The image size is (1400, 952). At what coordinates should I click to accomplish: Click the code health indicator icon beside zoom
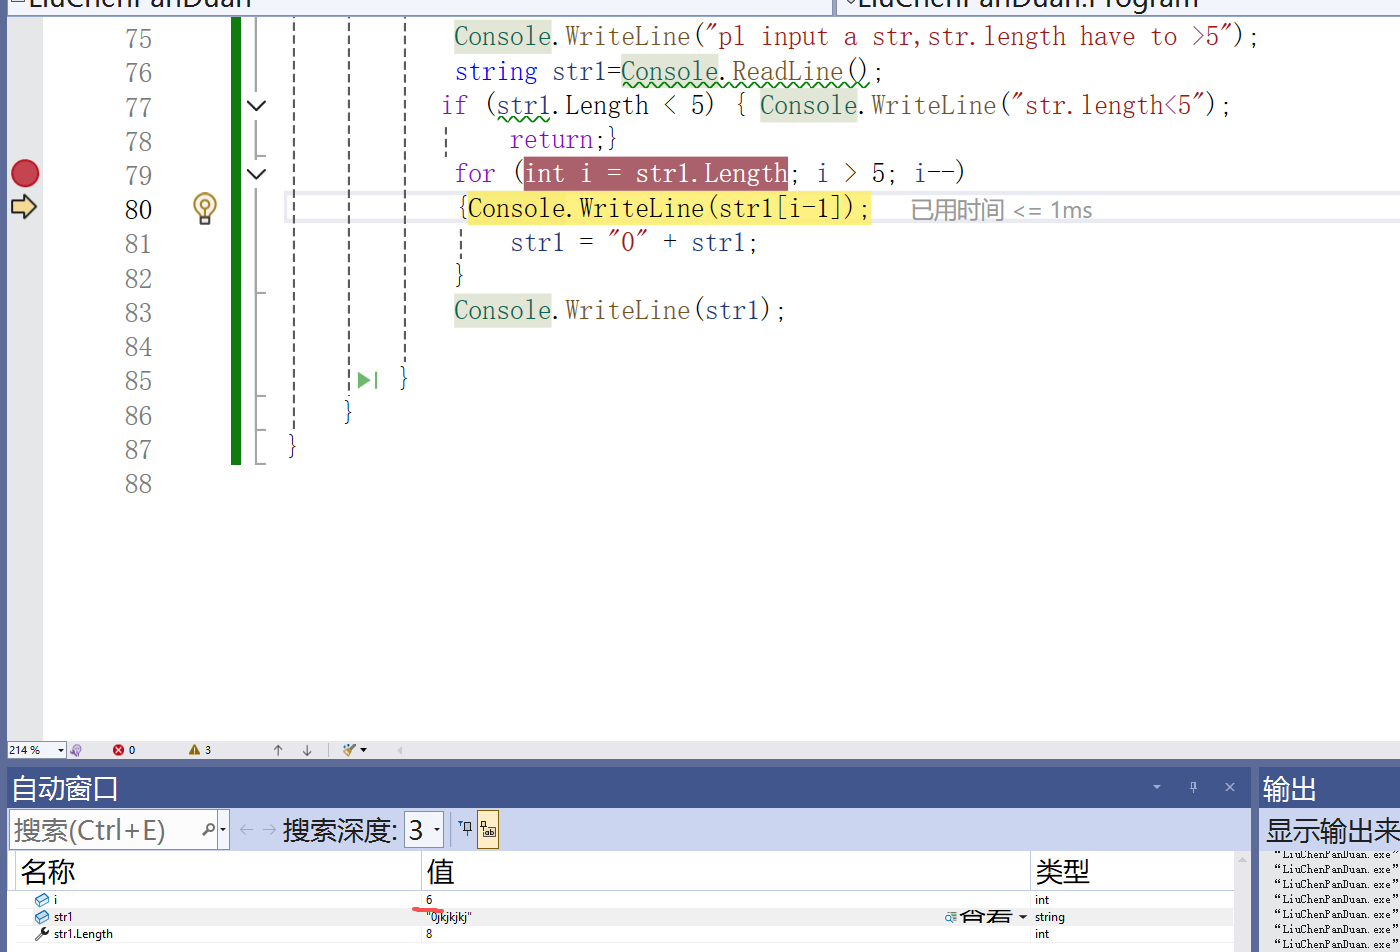tap(76, 749)
